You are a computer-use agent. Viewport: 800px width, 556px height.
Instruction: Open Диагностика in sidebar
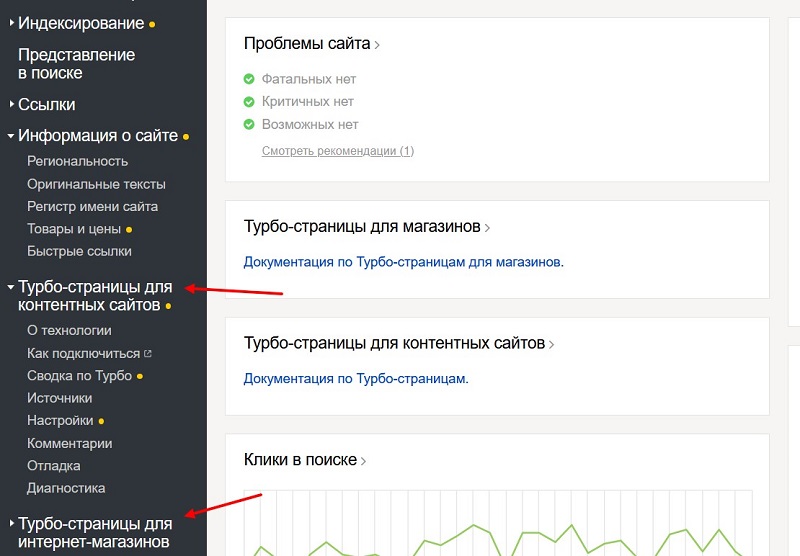pyautogui.click(x=66, y=489)
